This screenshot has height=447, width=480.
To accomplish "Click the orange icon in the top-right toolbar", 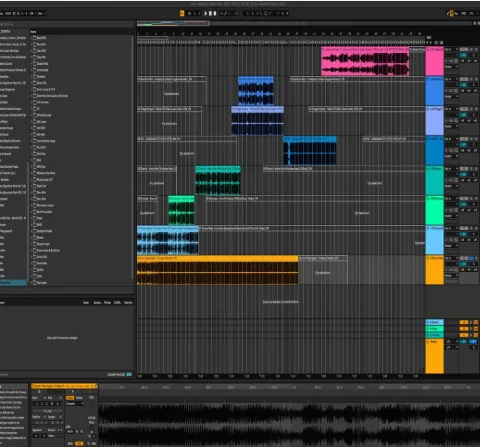I will (x=452, y=13).
